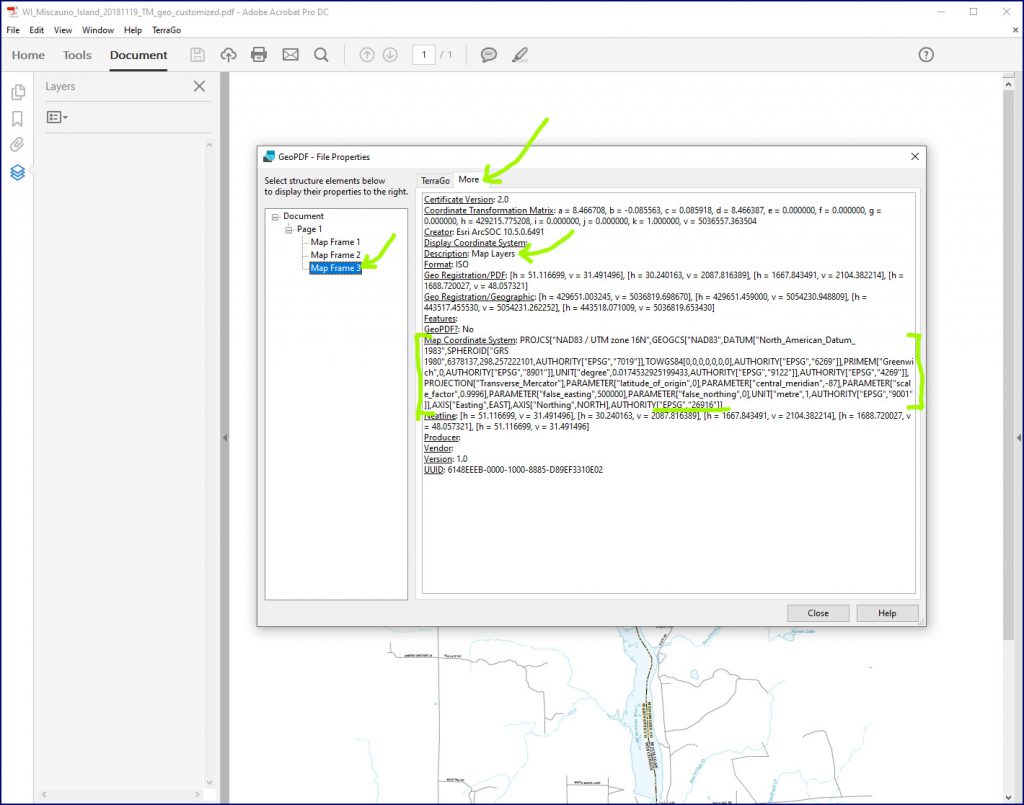Select the Layers sidebar icon
Viewport: 1024px width, 805px height.
pyautogui.click(x=18, y=172)
